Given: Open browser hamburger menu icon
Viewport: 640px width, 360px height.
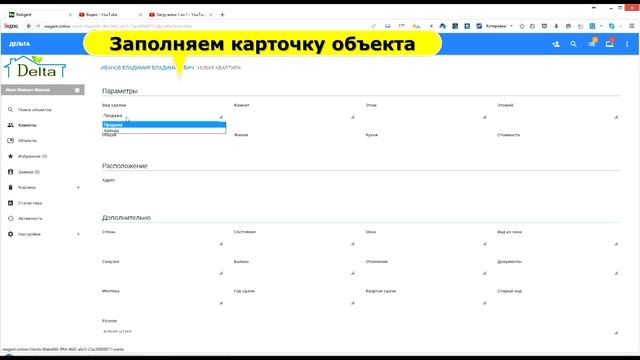Looking at the screenshot, I should point(631,26).
